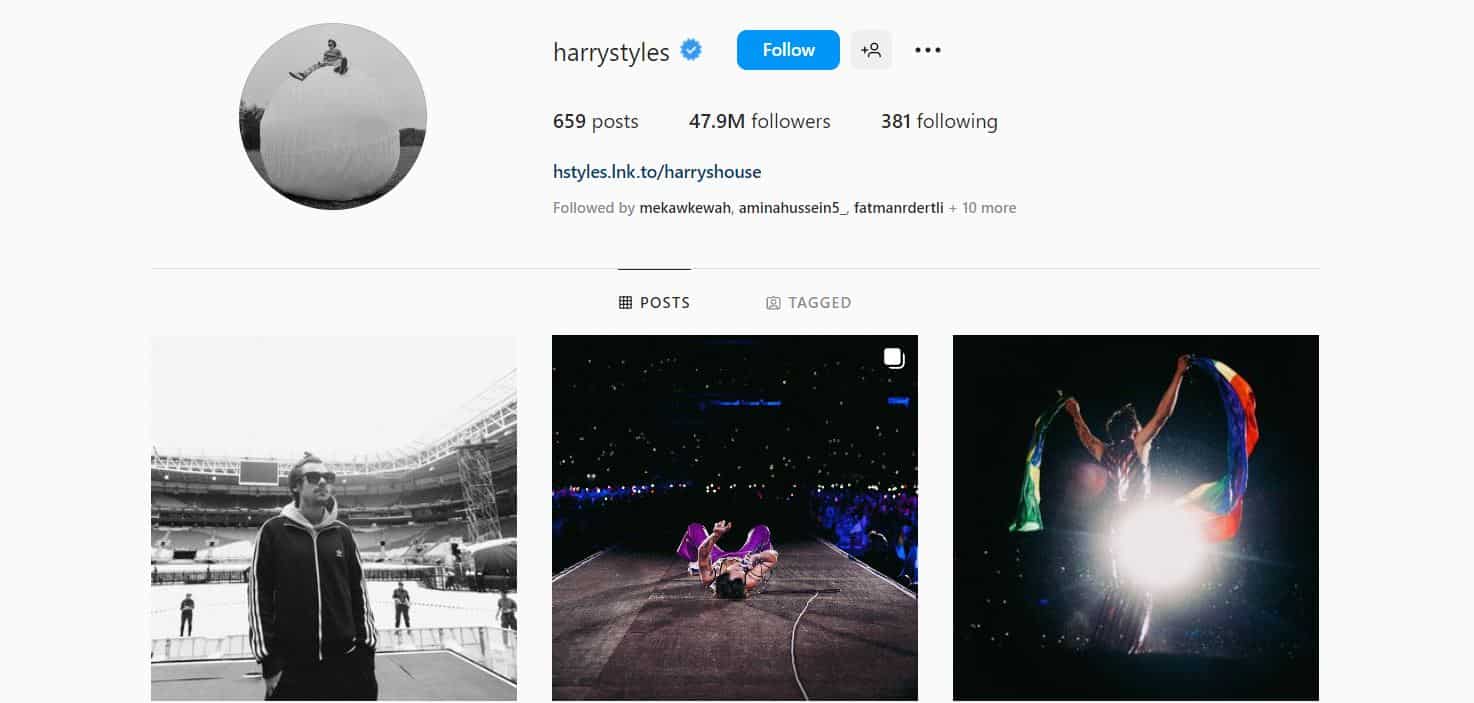1474x703 pixels.
Task: Open the black-and-white stadium post
Action: click(334, 518)
